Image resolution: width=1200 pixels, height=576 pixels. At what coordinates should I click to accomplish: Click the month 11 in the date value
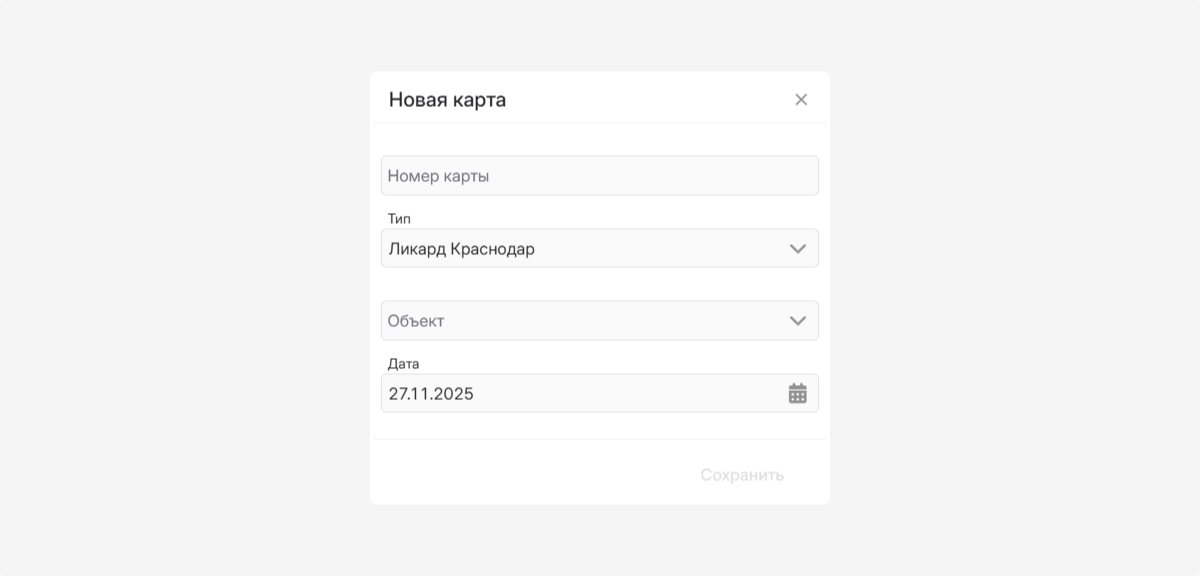[x=421, y=393]
